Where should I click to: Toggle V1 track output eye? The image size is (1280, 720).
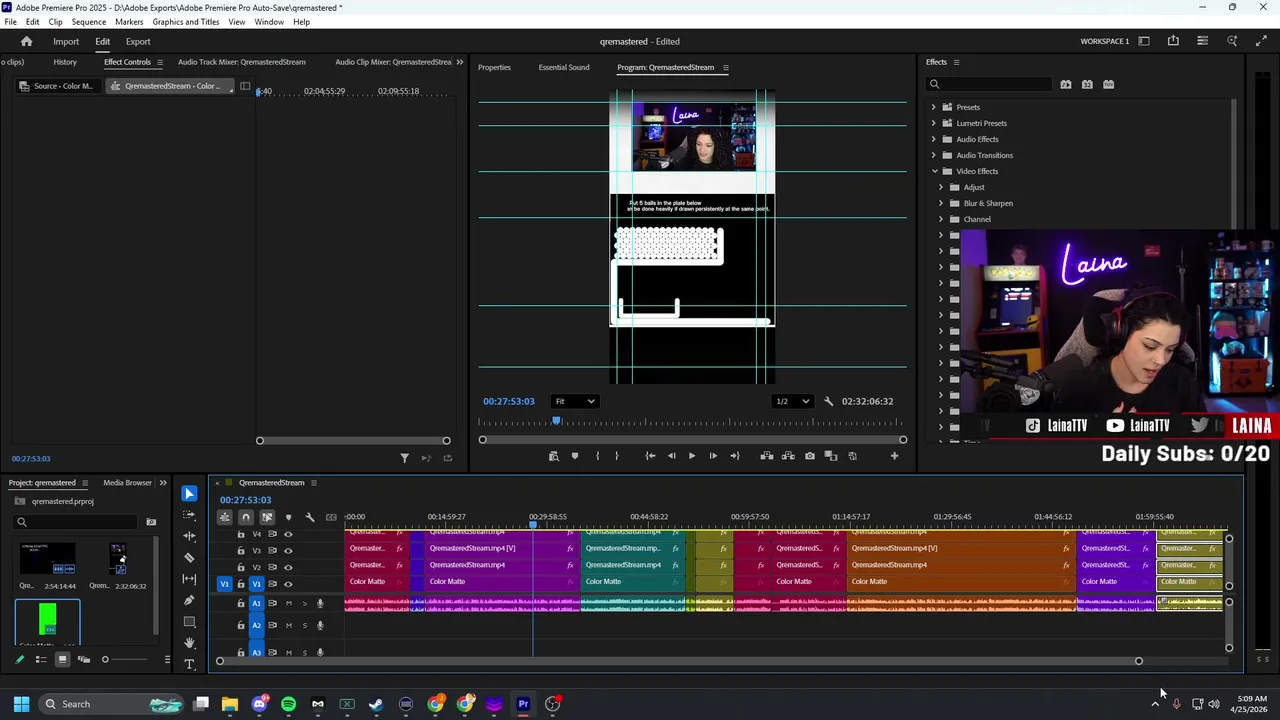click(288, 584)
